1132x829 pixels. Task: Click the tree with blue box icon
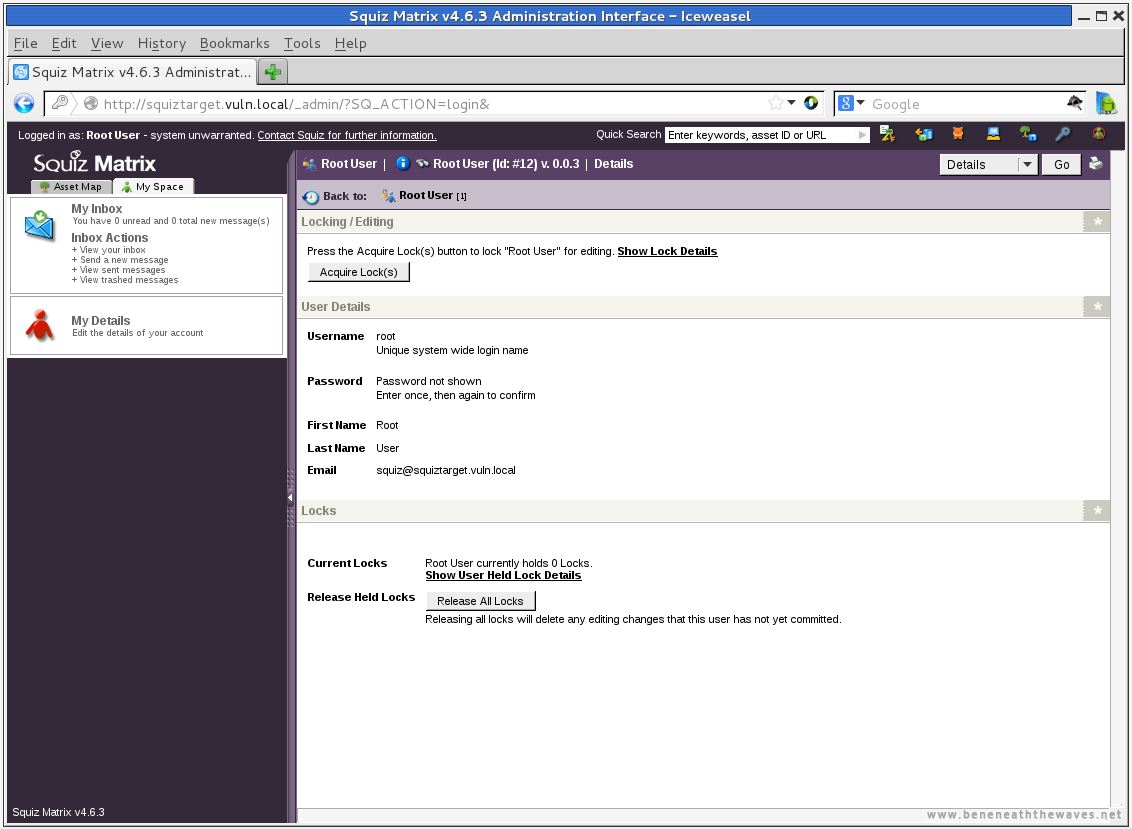coord(1028,133)
